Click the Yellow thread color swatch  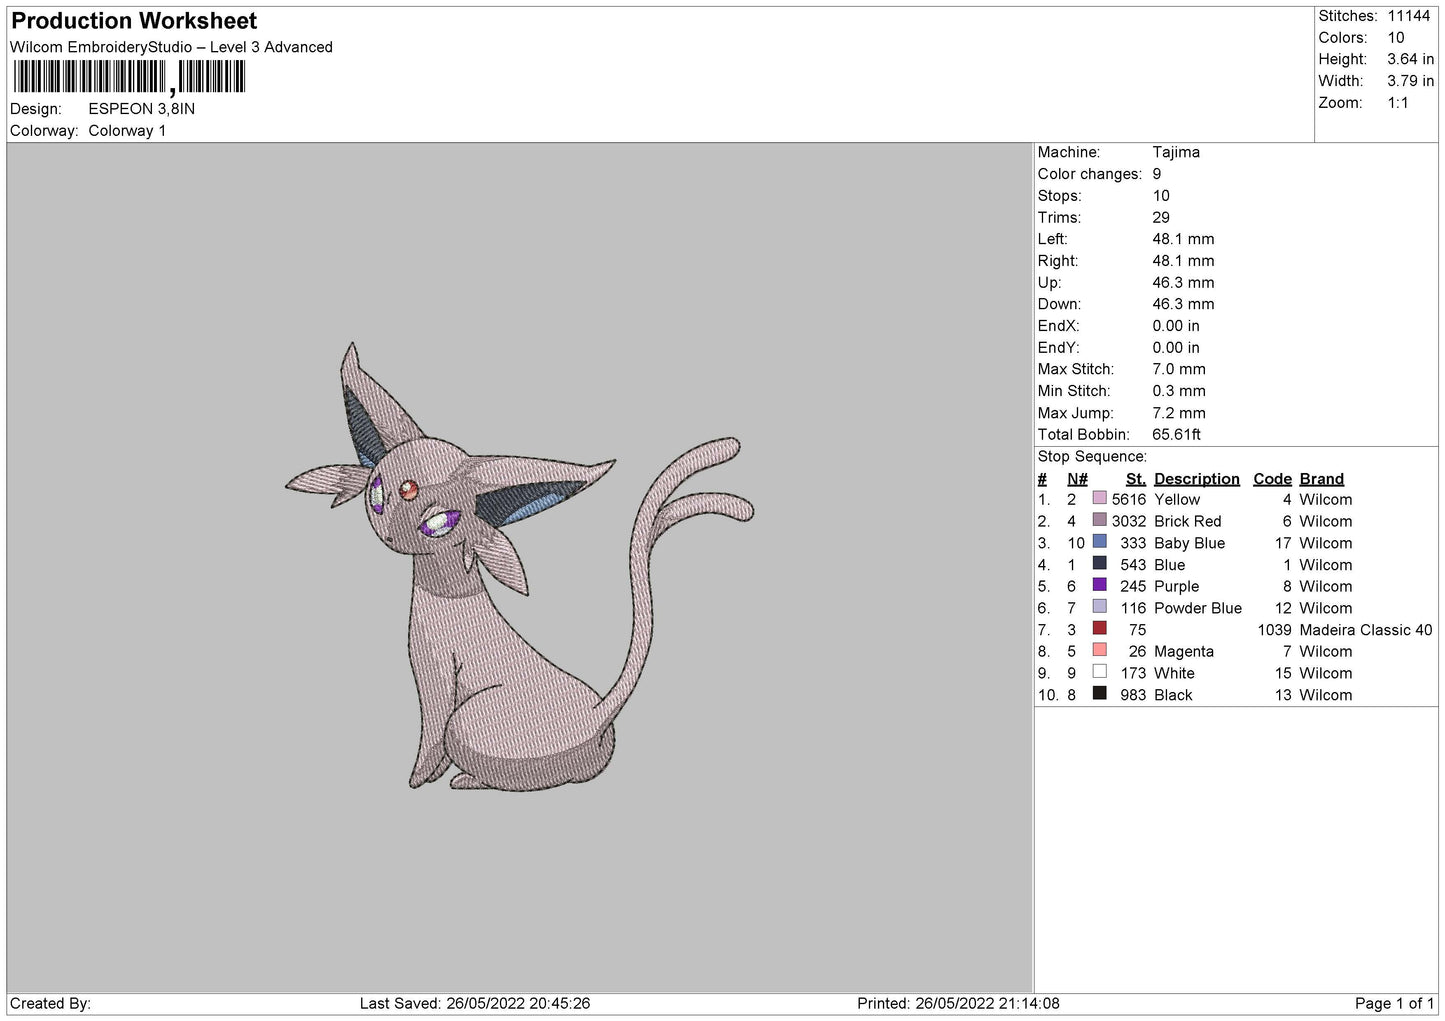pyautogui.click(x=1100, y=498)
